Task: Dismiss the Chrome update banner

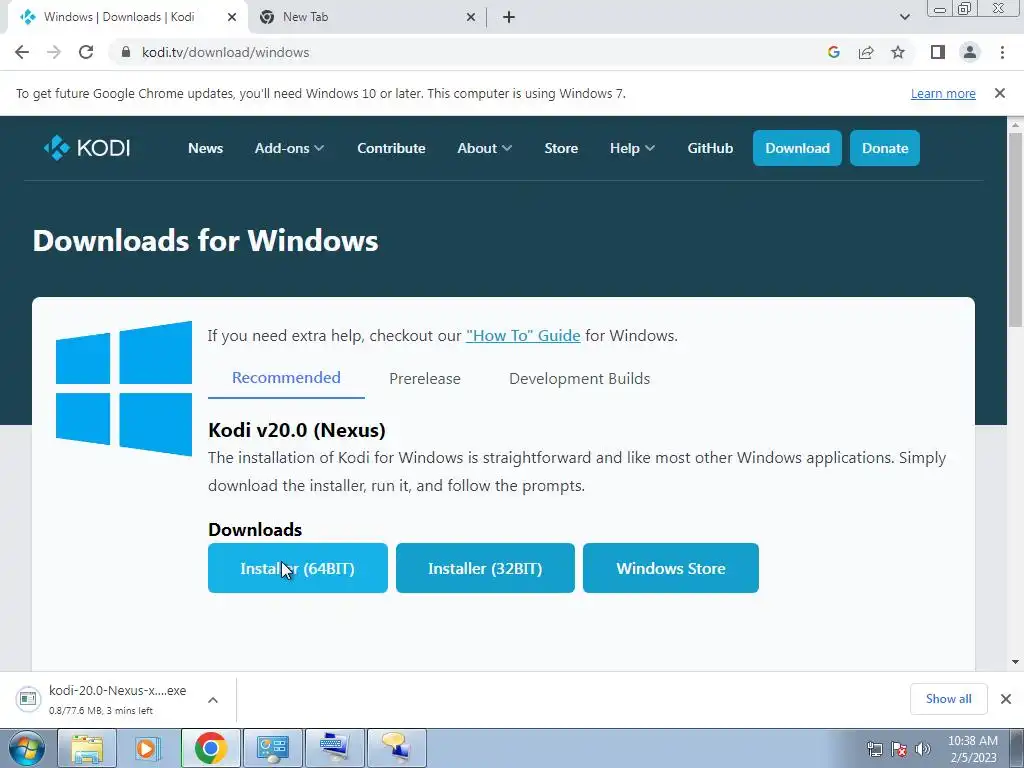Action: (x=1000, y=93)
